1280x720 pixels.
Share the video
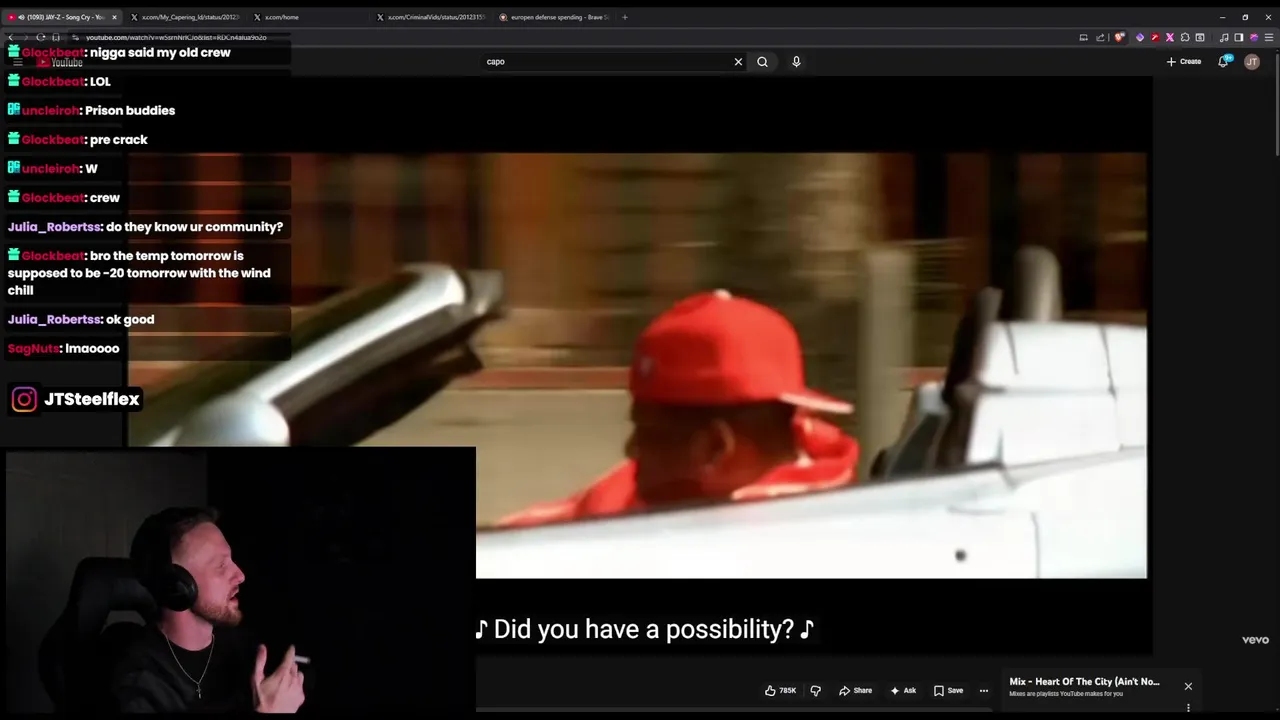[x=855, y=690]
